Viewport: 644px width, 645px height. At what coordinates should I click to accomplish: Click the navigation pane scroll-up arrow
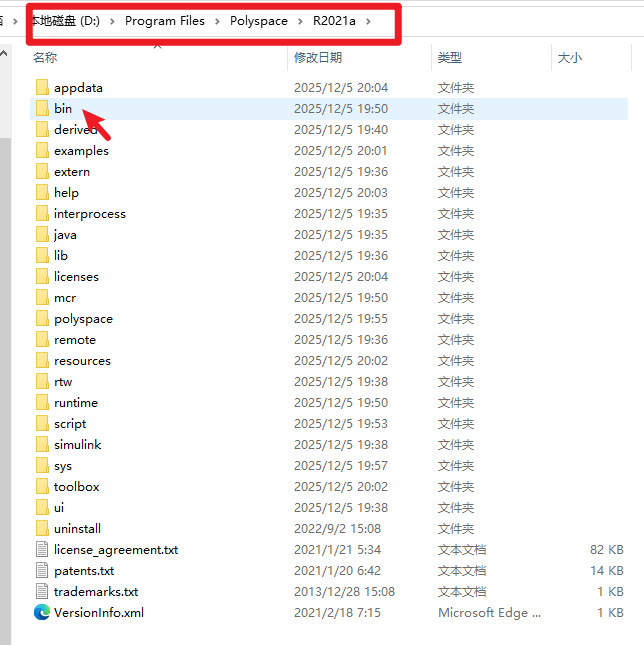point(4,53)
